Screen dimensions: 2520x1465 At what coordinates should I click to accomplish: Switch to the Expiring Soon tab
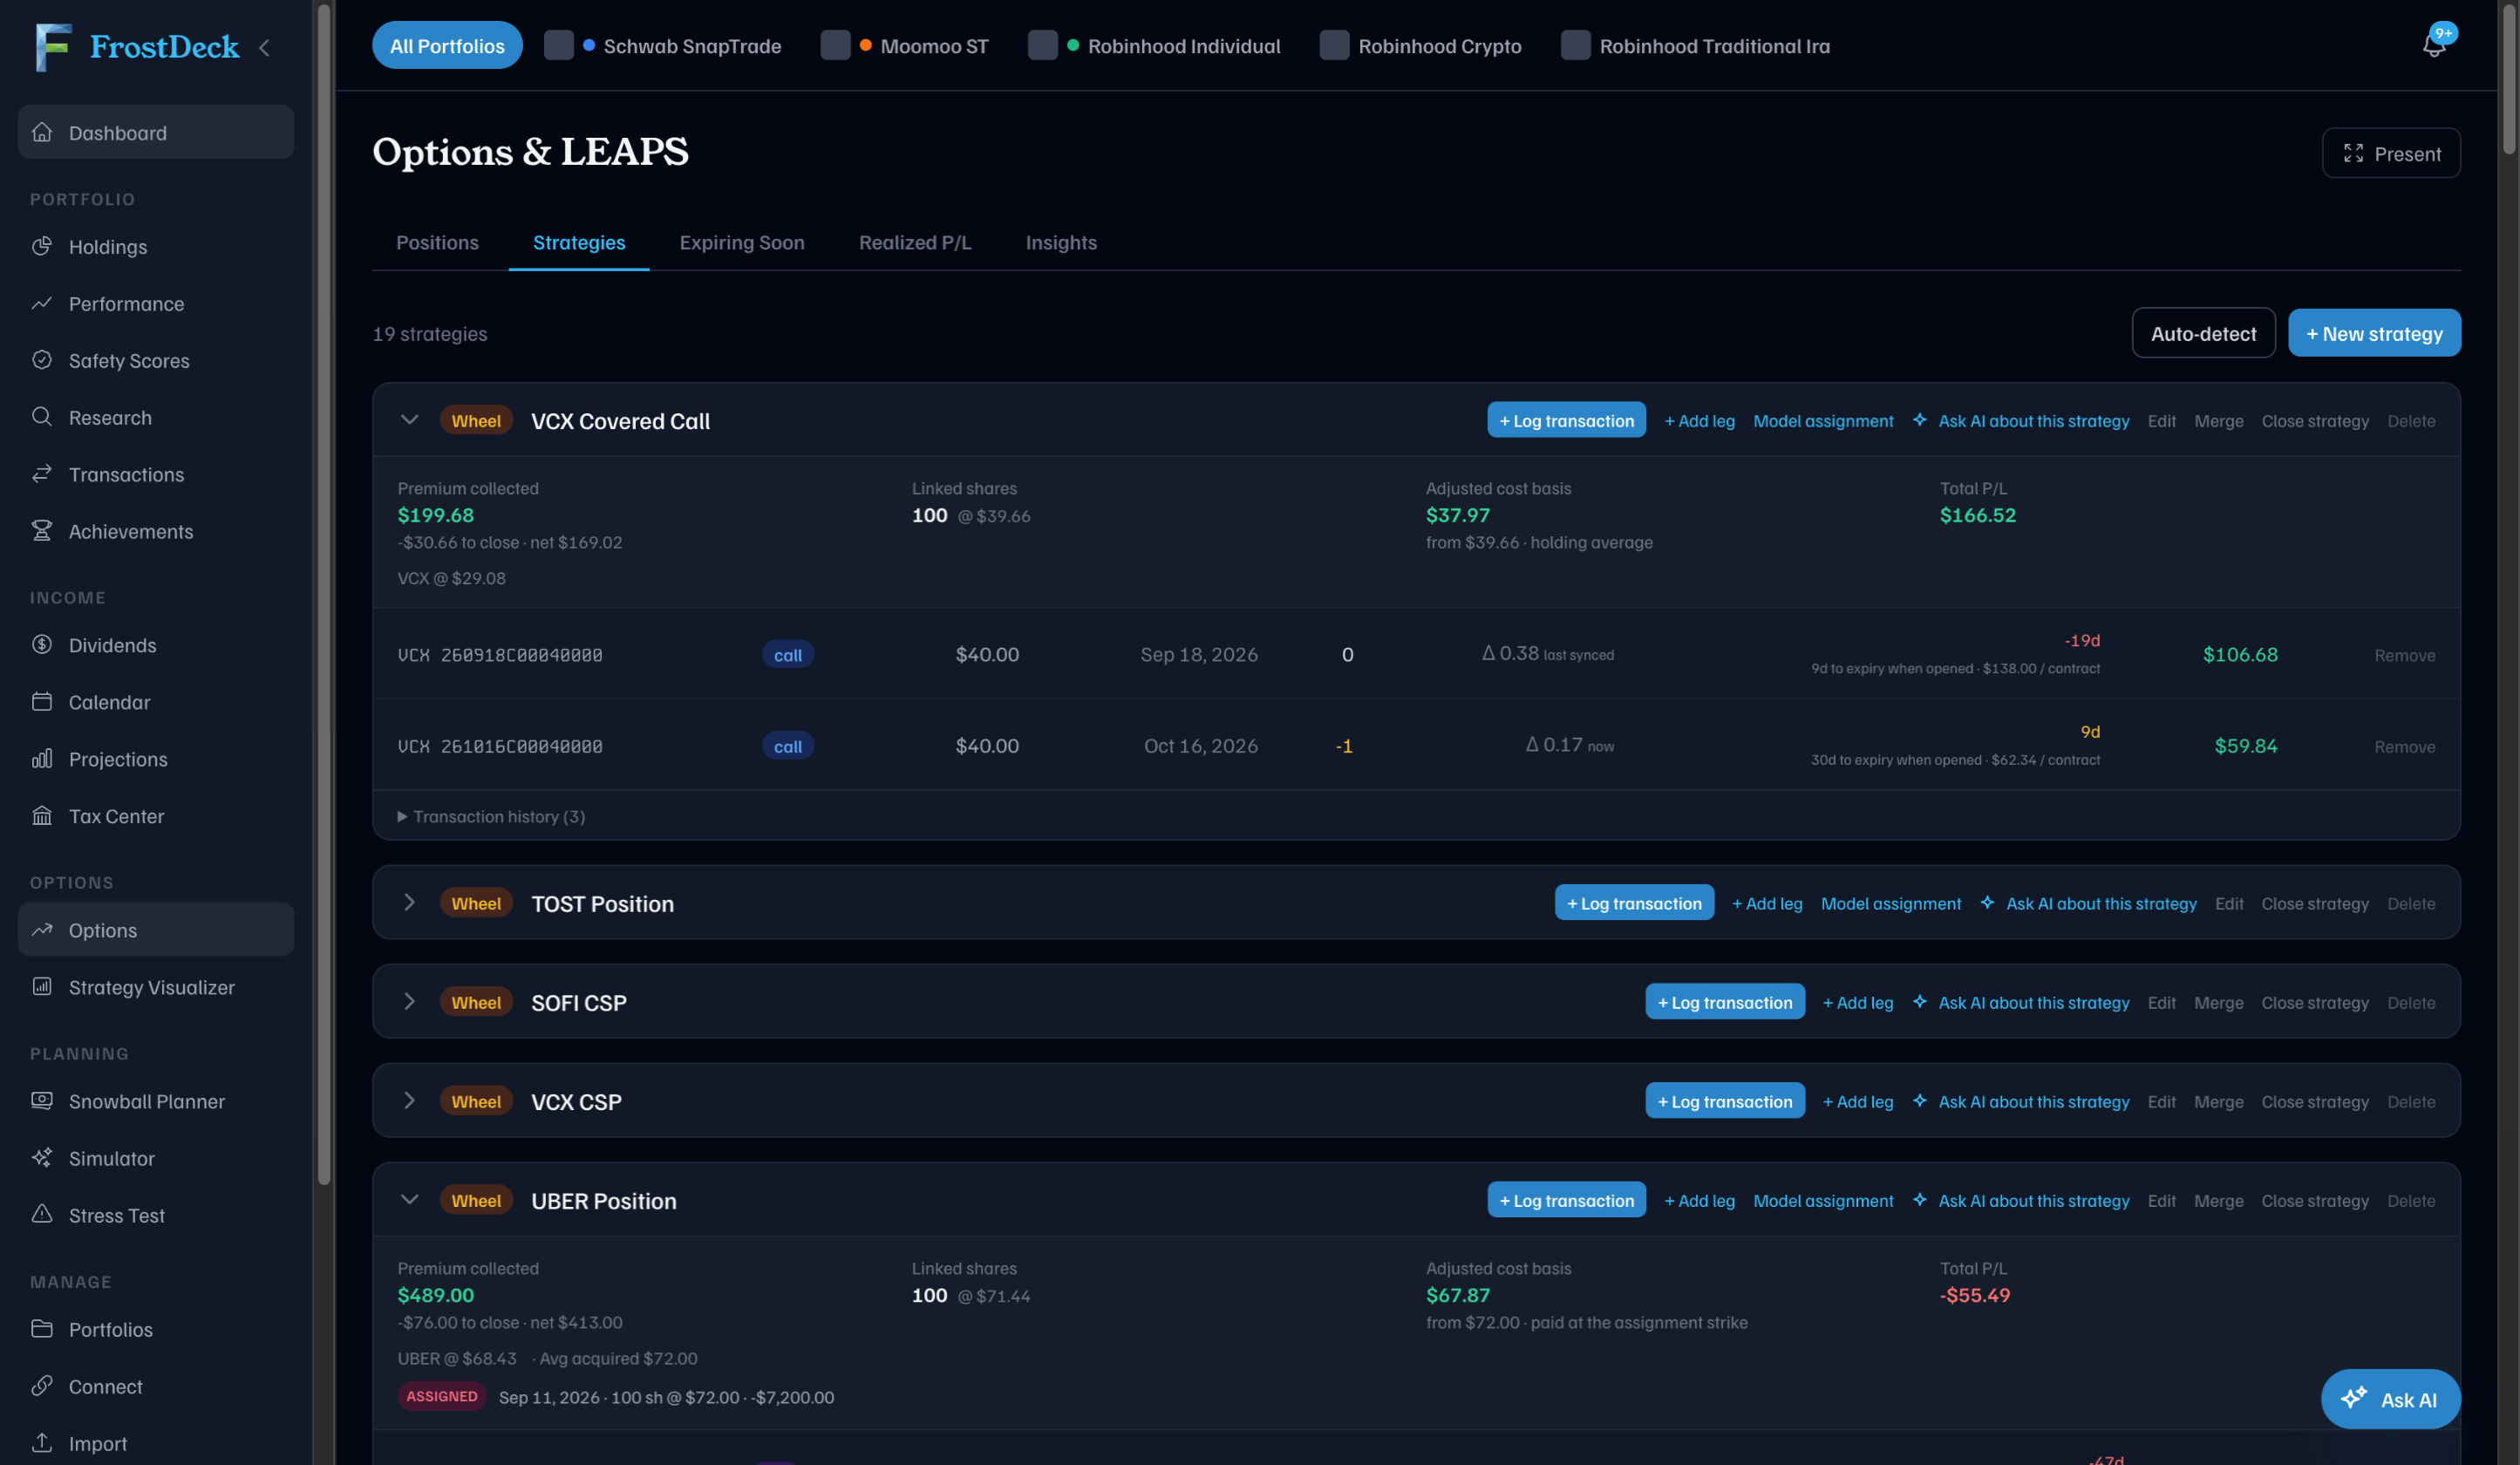742,243
